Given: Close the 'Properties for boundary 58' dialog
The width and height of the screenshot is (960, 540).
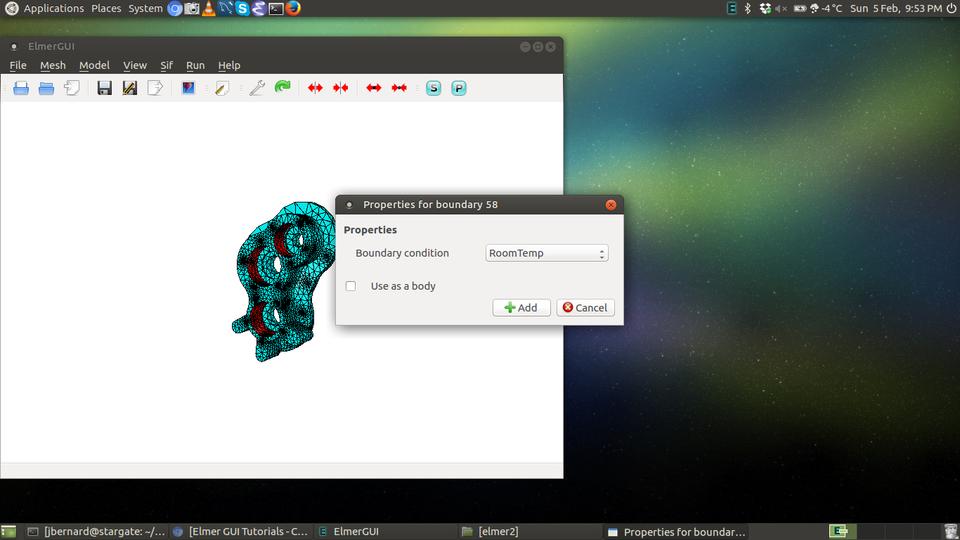Looking at the screenshot, I should (x=610, y=204).
